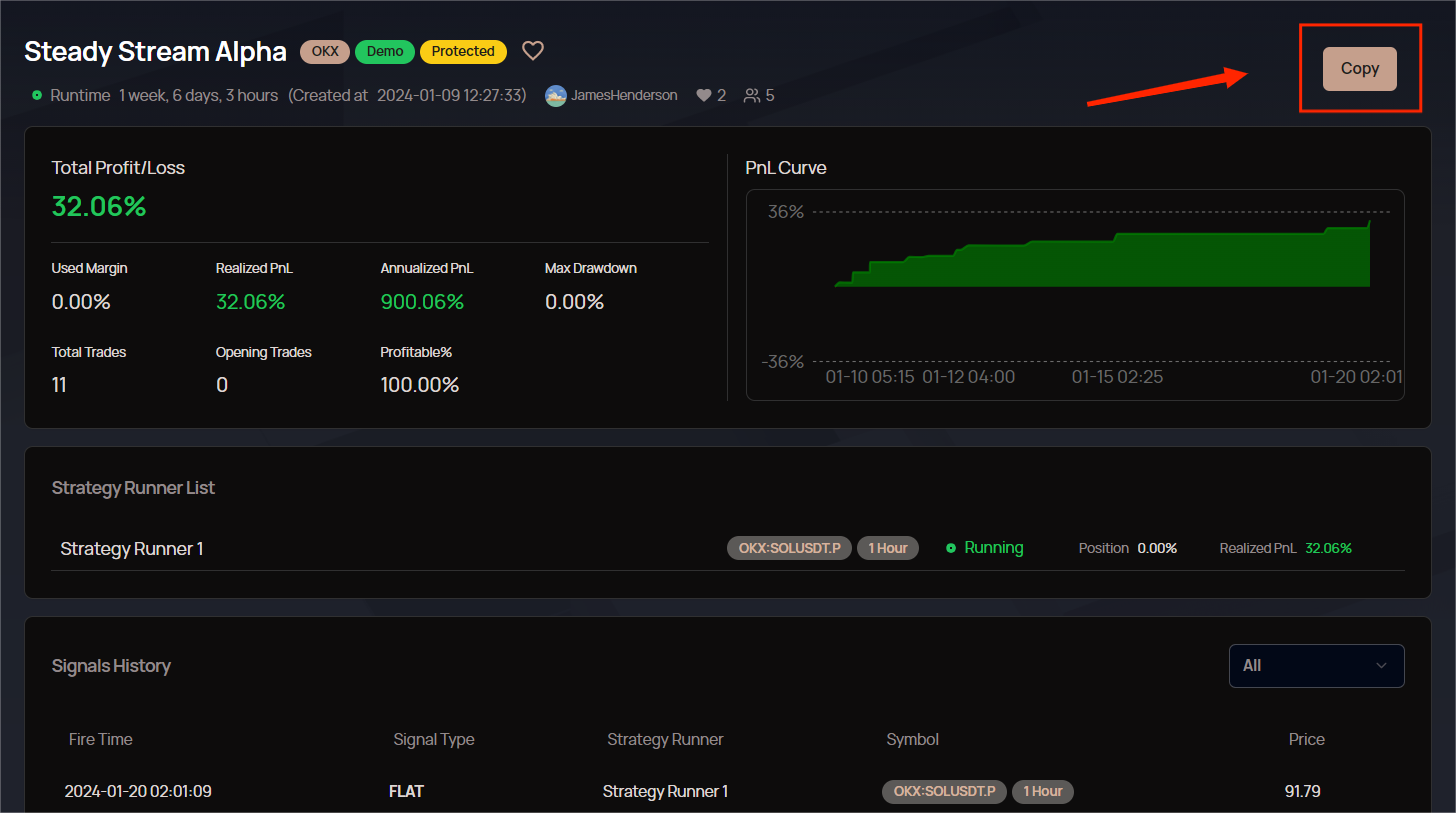Screen dimensions: 1456x813
Task: Click the green runtime status dot
Action: pyautogui.click(x=37, y=96)
